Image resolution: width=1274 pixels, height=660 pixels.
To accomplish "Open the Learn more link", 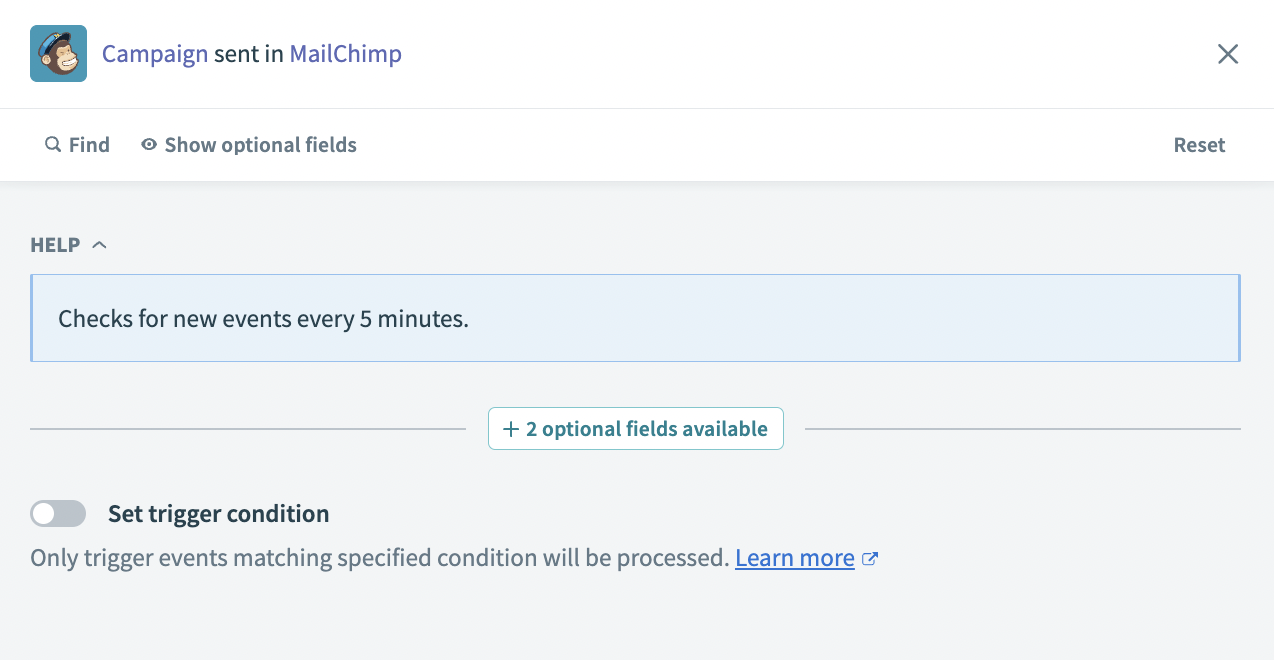I will pyautogui.click(x=794, y=558).
